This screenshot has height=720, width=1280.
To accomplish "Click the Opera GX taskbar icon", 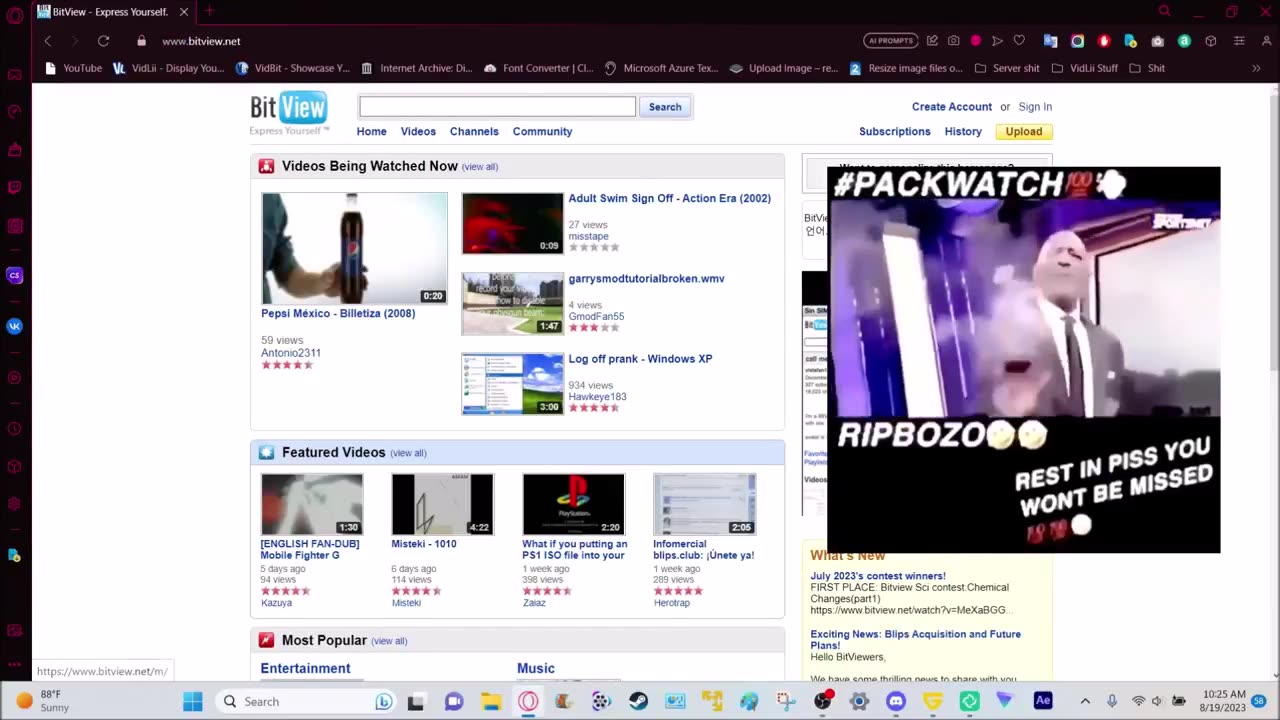I will click(x=528, y=701).
